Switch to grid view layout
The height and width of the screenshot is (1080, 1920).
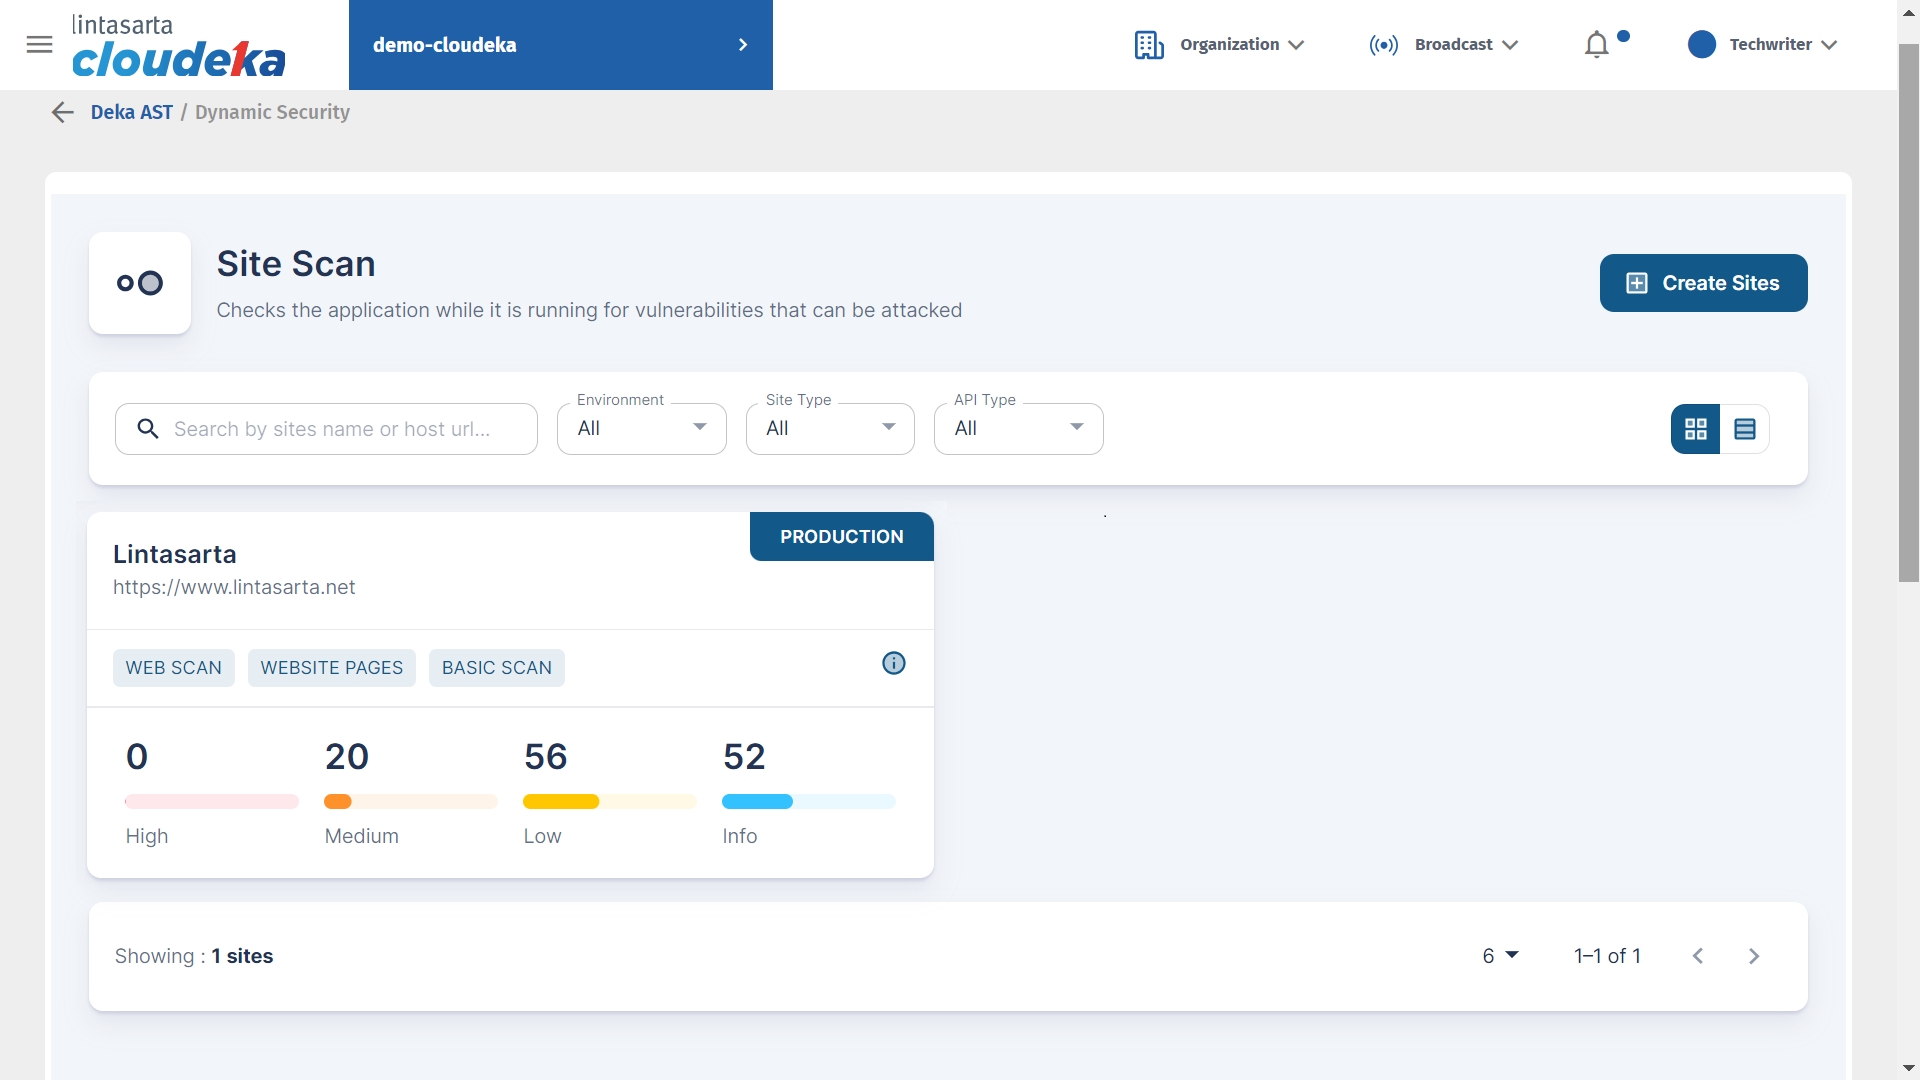pyautogui.click(x=1695, y=429)
